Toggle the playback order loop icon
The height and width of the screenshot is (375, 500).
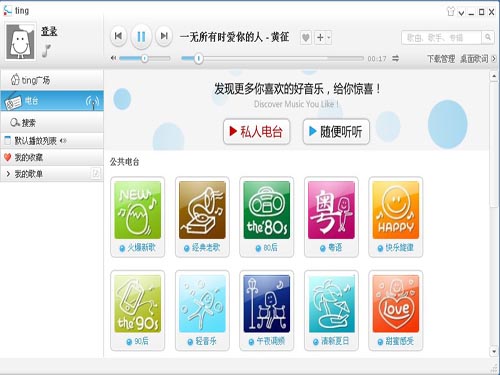click(x=395, y=59)
